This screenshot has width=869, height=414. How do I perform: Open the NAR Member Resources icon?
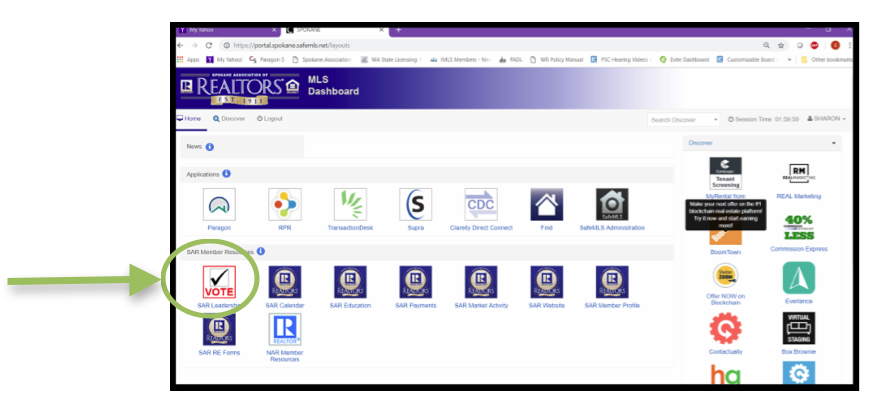[x=285, y=329]
